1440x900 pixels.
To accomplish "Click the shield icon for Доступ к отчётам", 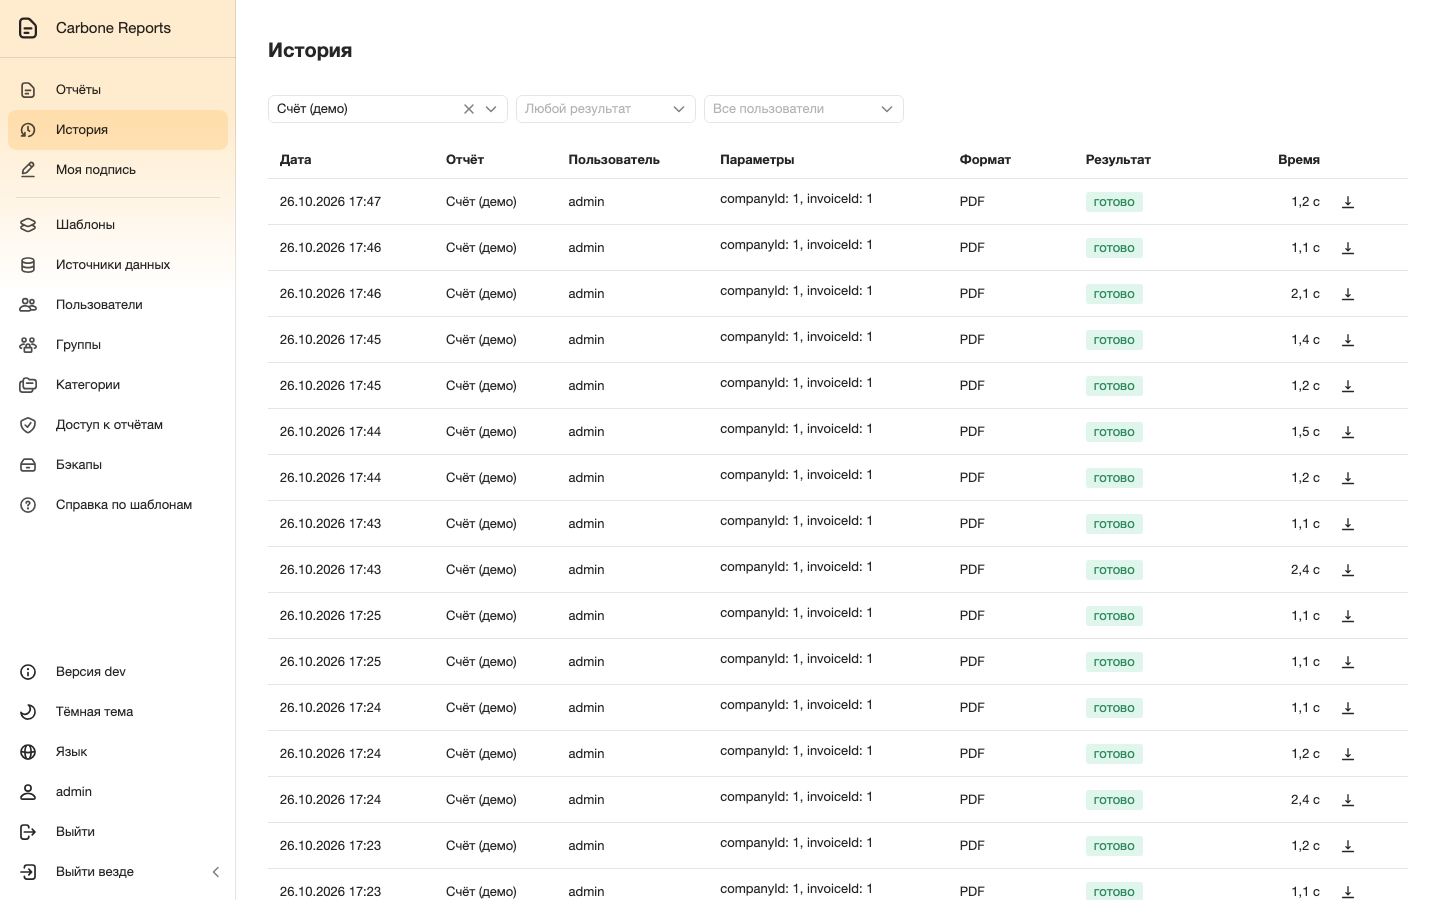I will pyautogui.click(x=28, y=425).
